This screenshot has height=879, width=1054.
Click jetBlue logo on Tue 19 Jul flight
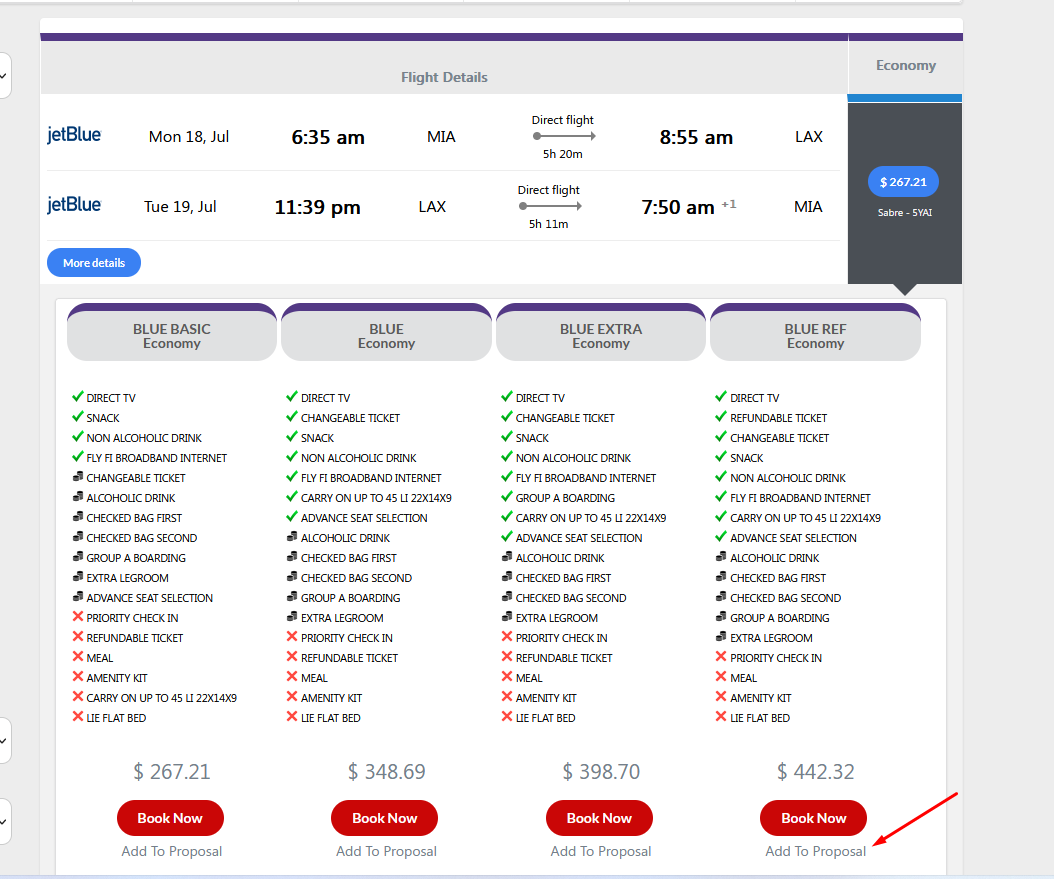74,204
